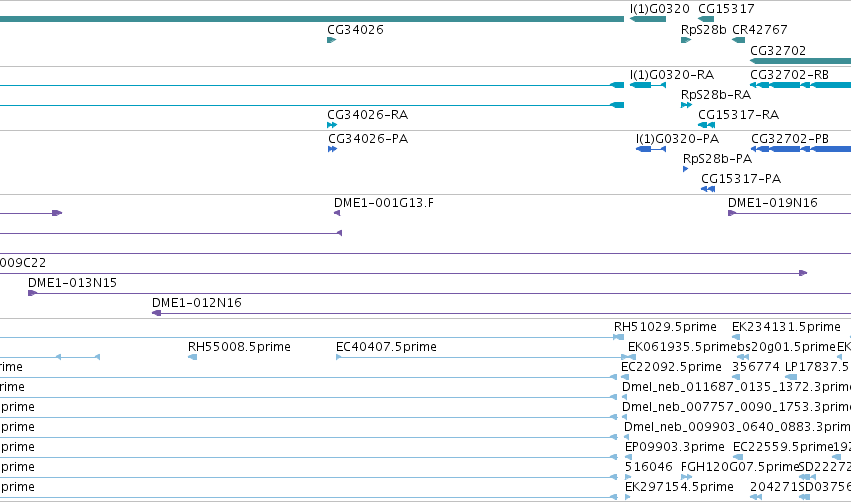851x502 pixels.
Task: Select the CG32702 gene bar glyph
Action: (801, 61)
